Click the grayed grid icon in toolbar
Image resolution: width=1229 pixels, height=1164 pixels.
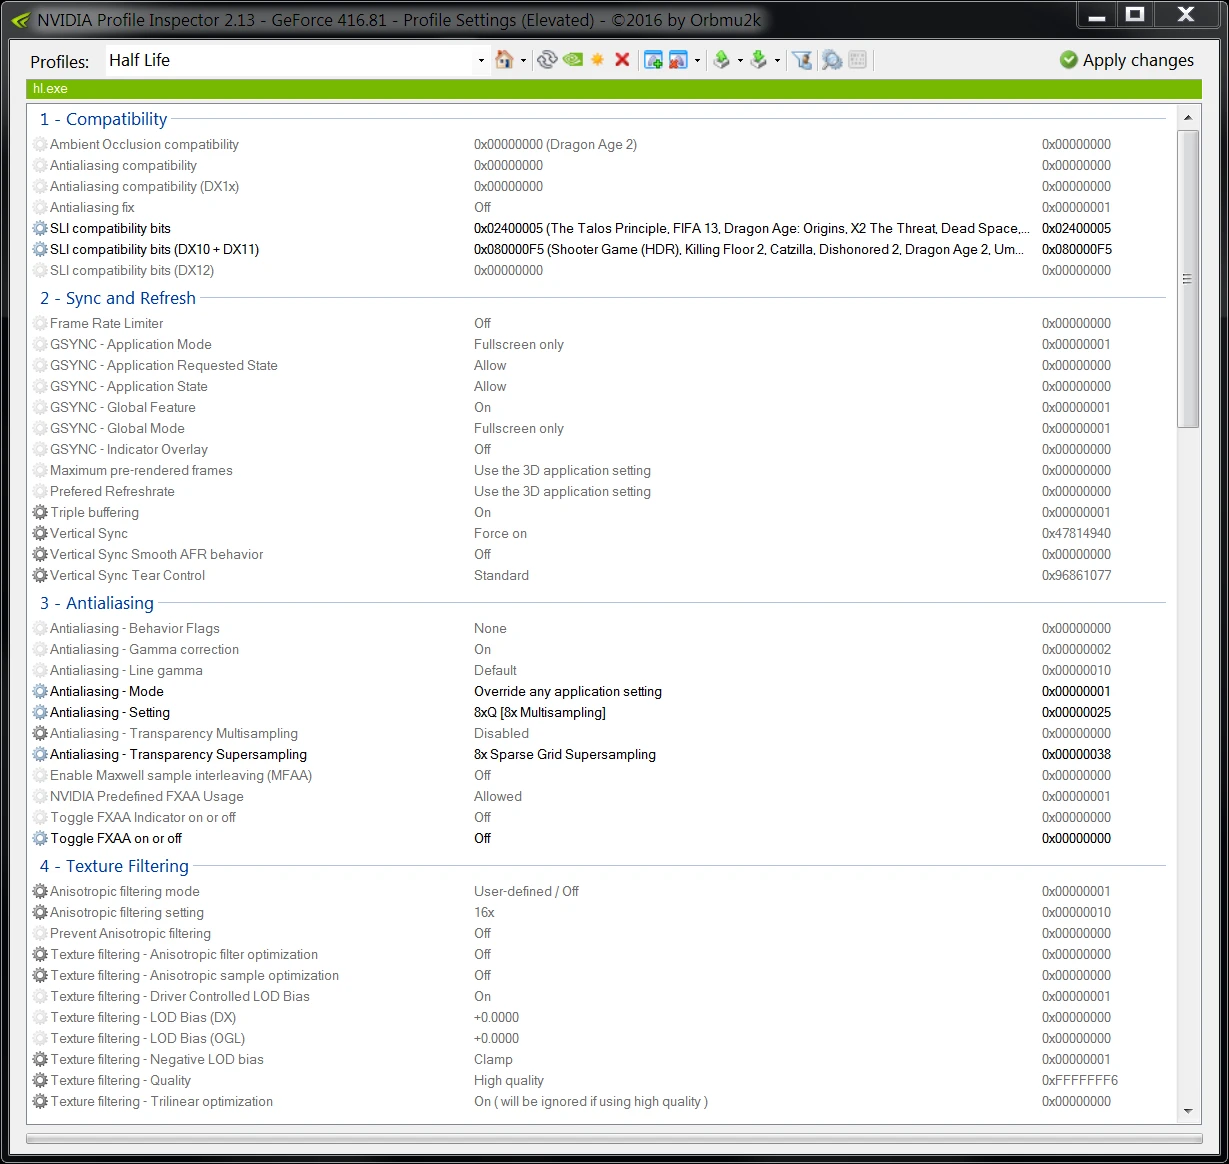[858, 60]
